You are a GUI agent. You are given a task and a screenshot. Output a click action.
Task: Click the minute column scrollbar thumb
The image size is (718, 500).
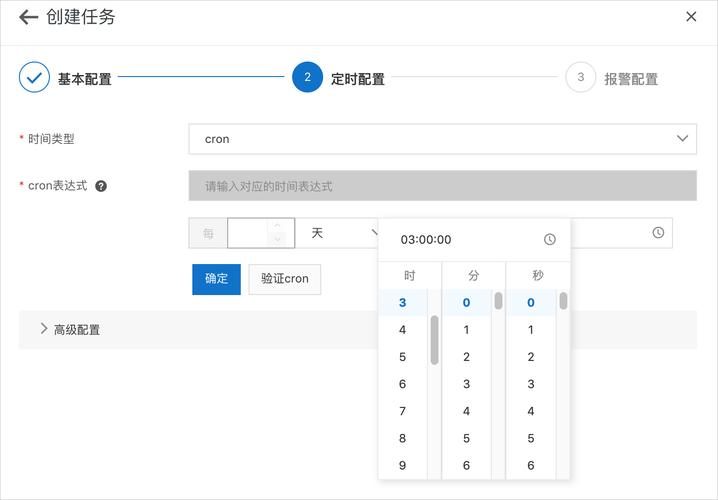tap(498, 301)
